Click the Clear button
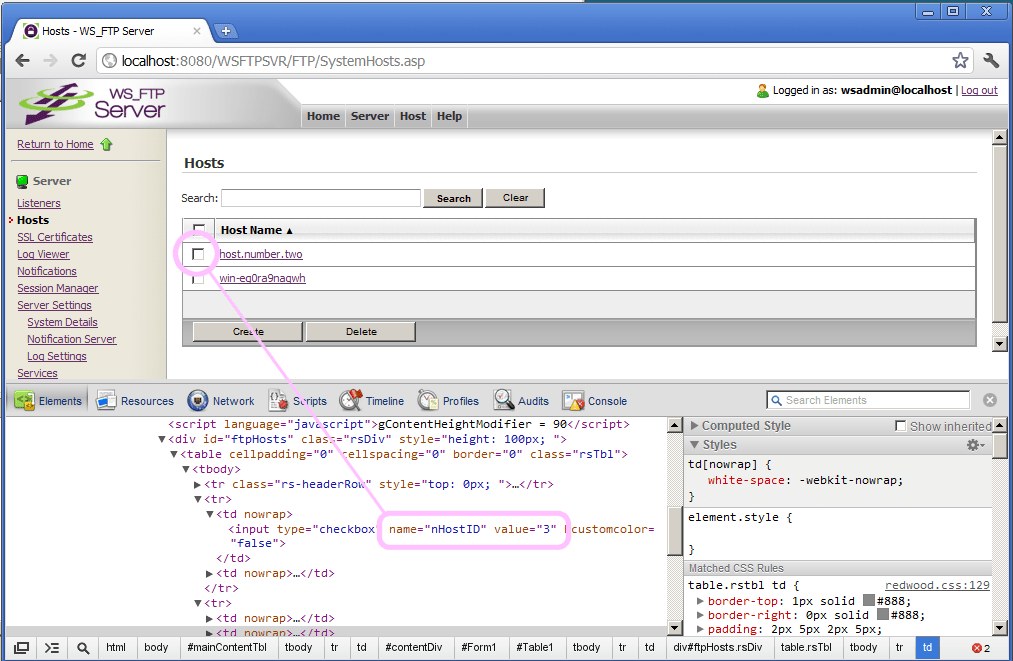Viewport: 1013px width, 661px height. click(x=515, y=198)
